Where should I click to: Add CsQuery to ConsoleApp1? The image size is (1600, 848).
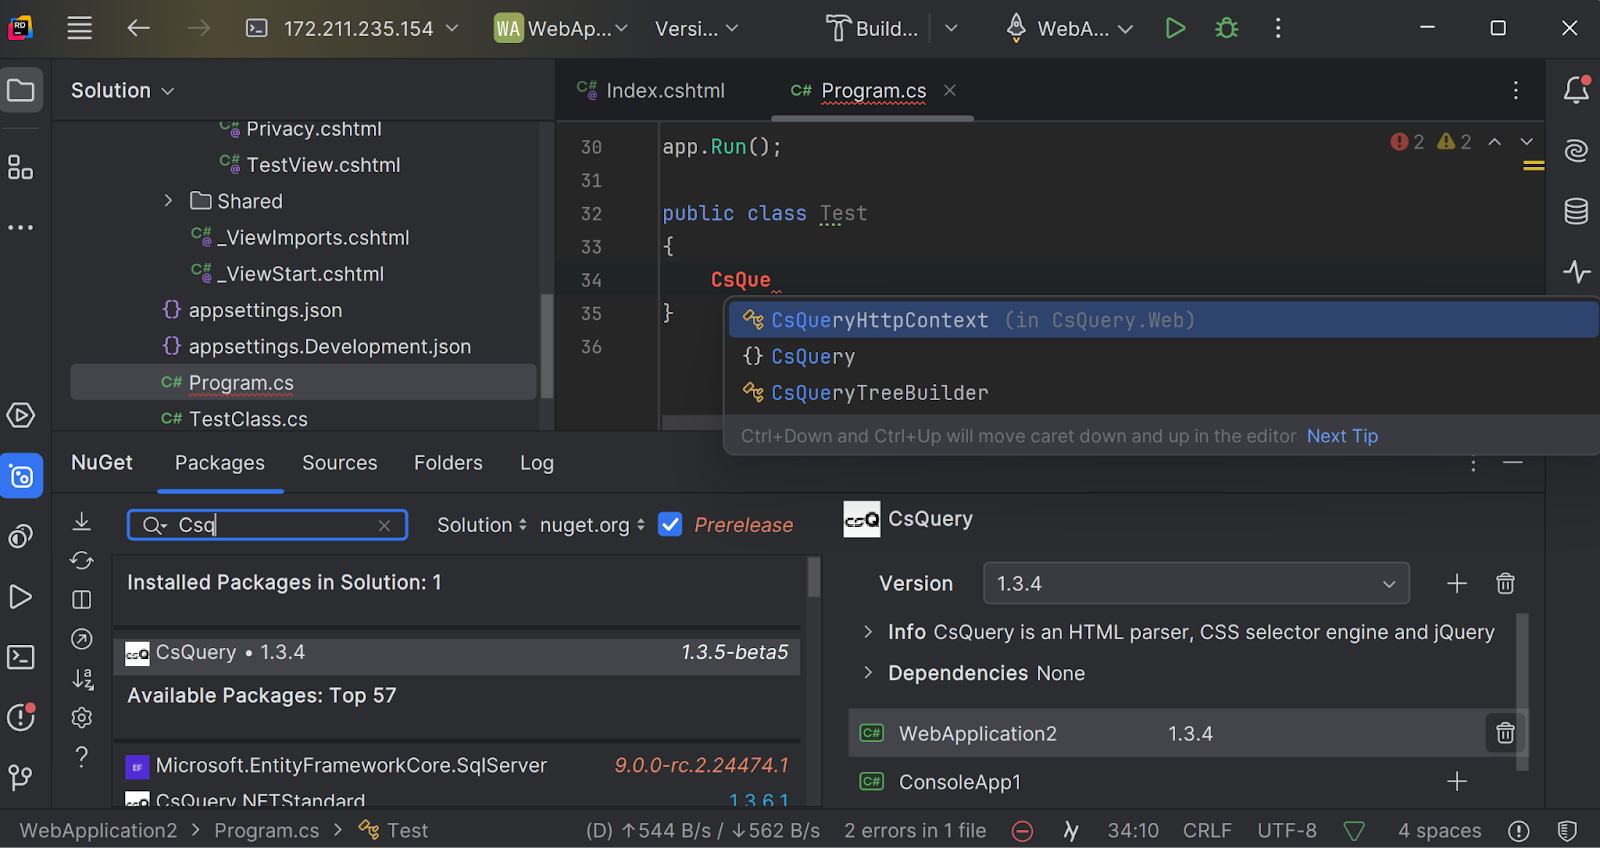(1457, 781)
